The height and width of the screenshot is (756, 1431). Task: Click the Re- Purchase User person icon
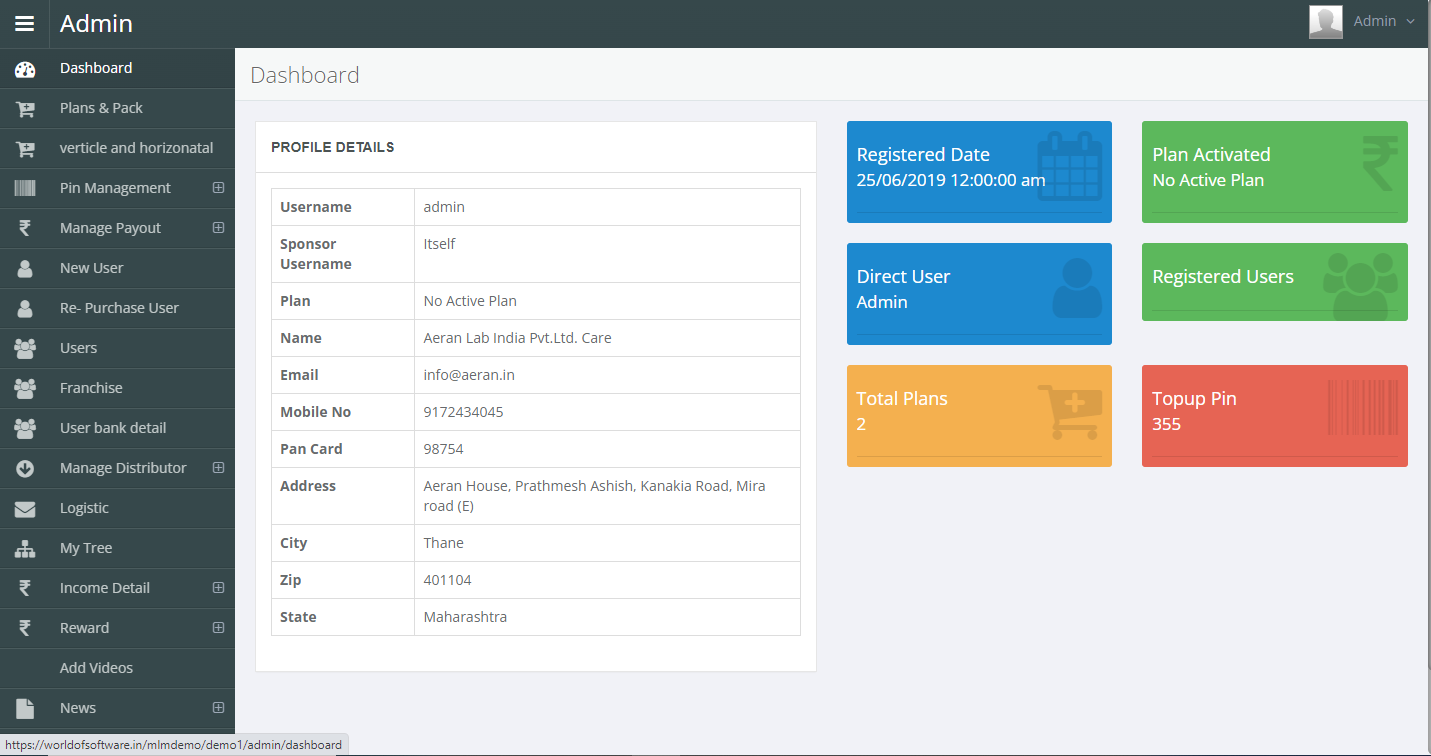(x=25, y=308)
